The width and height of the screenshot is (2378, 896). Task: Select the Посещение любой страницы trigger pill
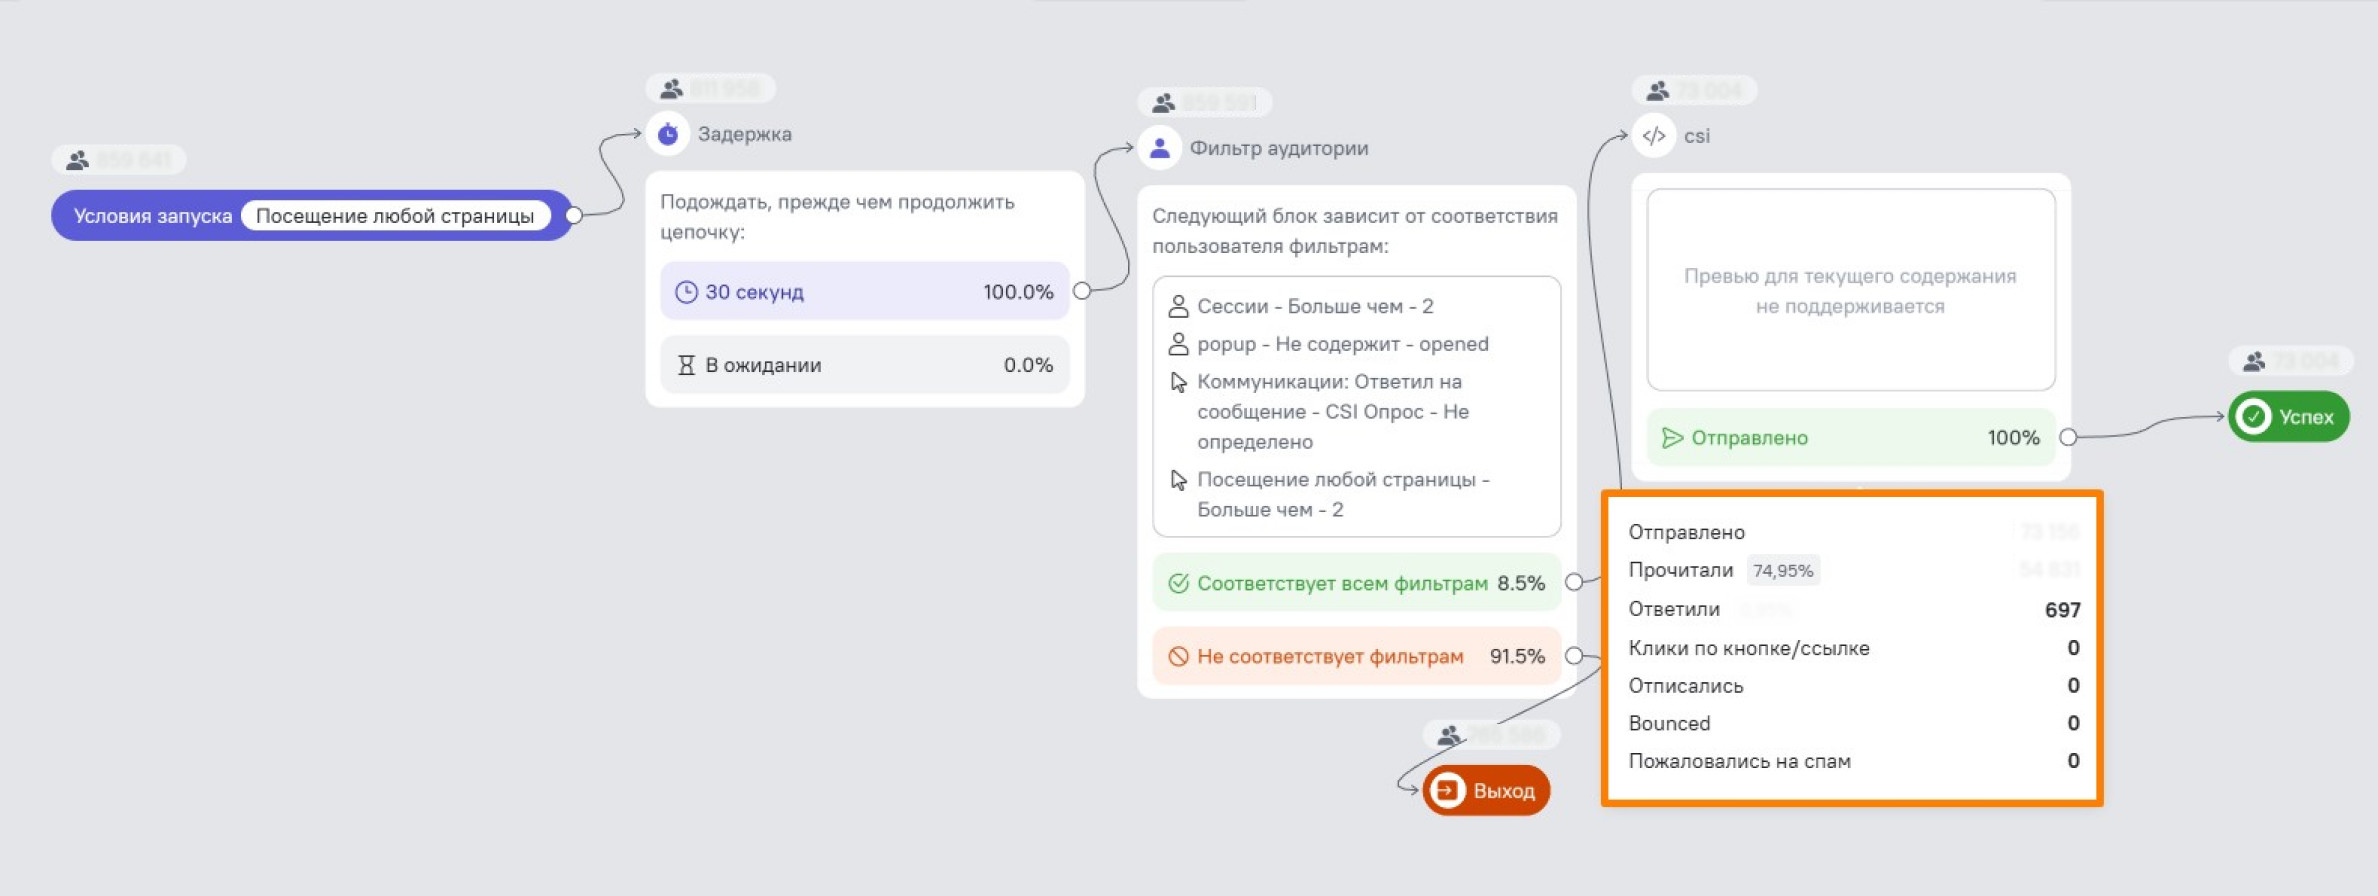tap(395, 216)
